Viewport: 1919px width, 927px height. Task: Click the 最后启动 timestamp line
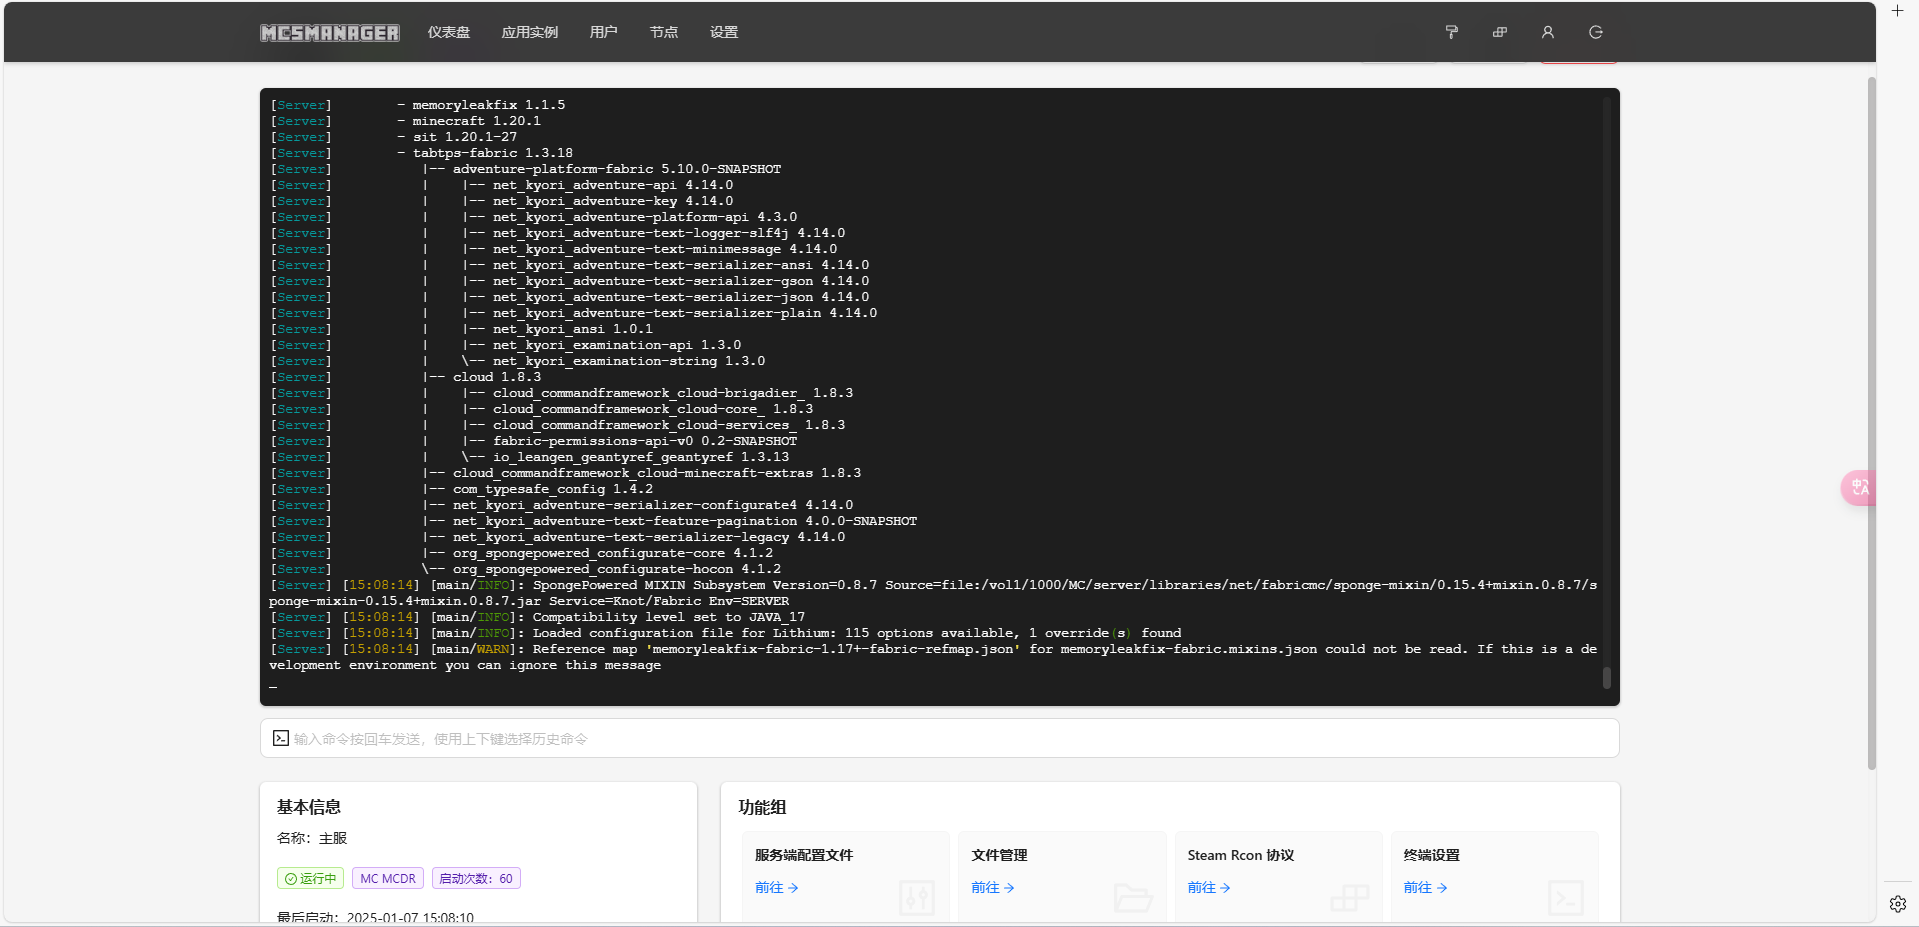point(375,917)
